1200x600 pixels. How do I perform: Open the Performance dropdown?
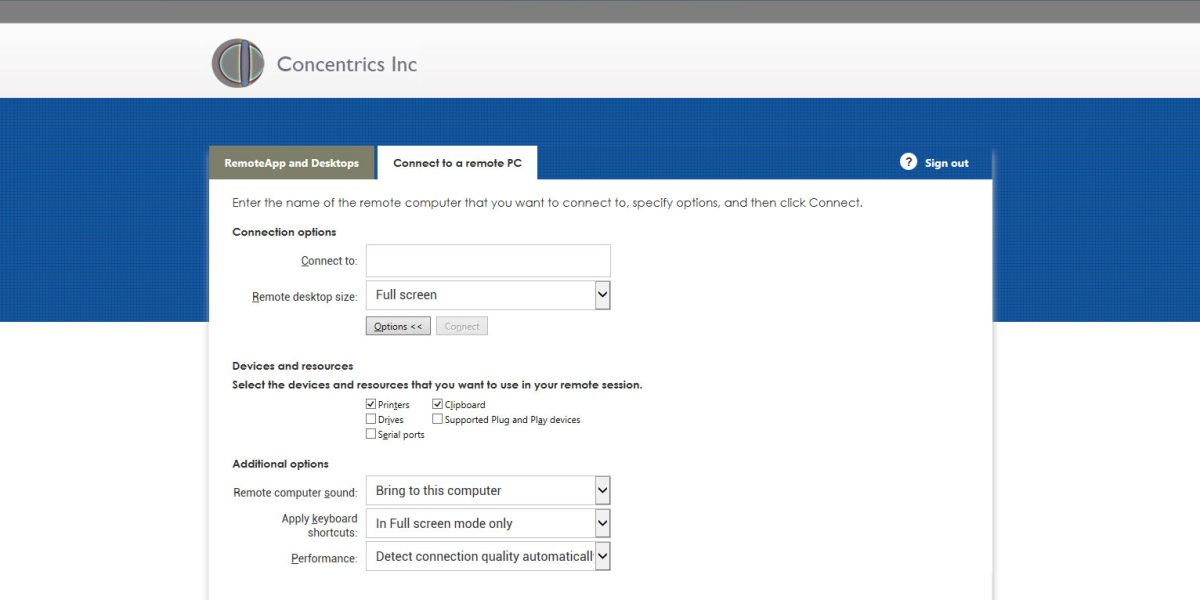pyautogui.click(x=488, y=556)
